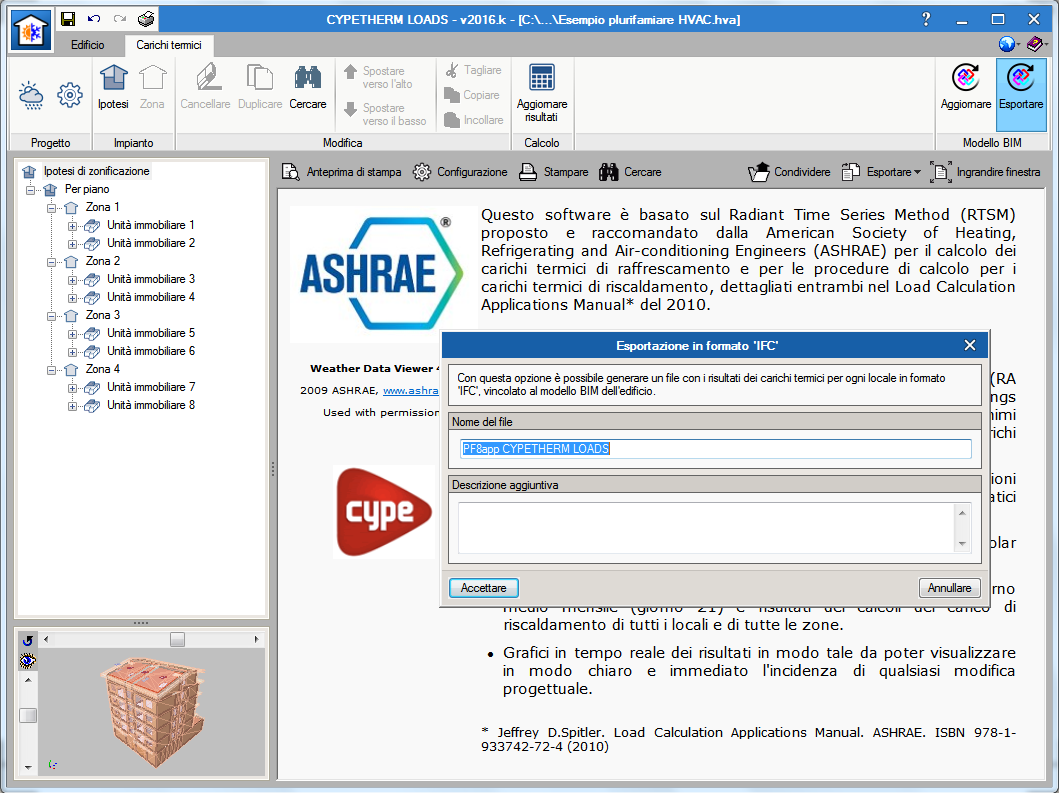Click Ingrandire finestra
The height and width of the screenshot is (793, 1059).
[x=985, y=172]
